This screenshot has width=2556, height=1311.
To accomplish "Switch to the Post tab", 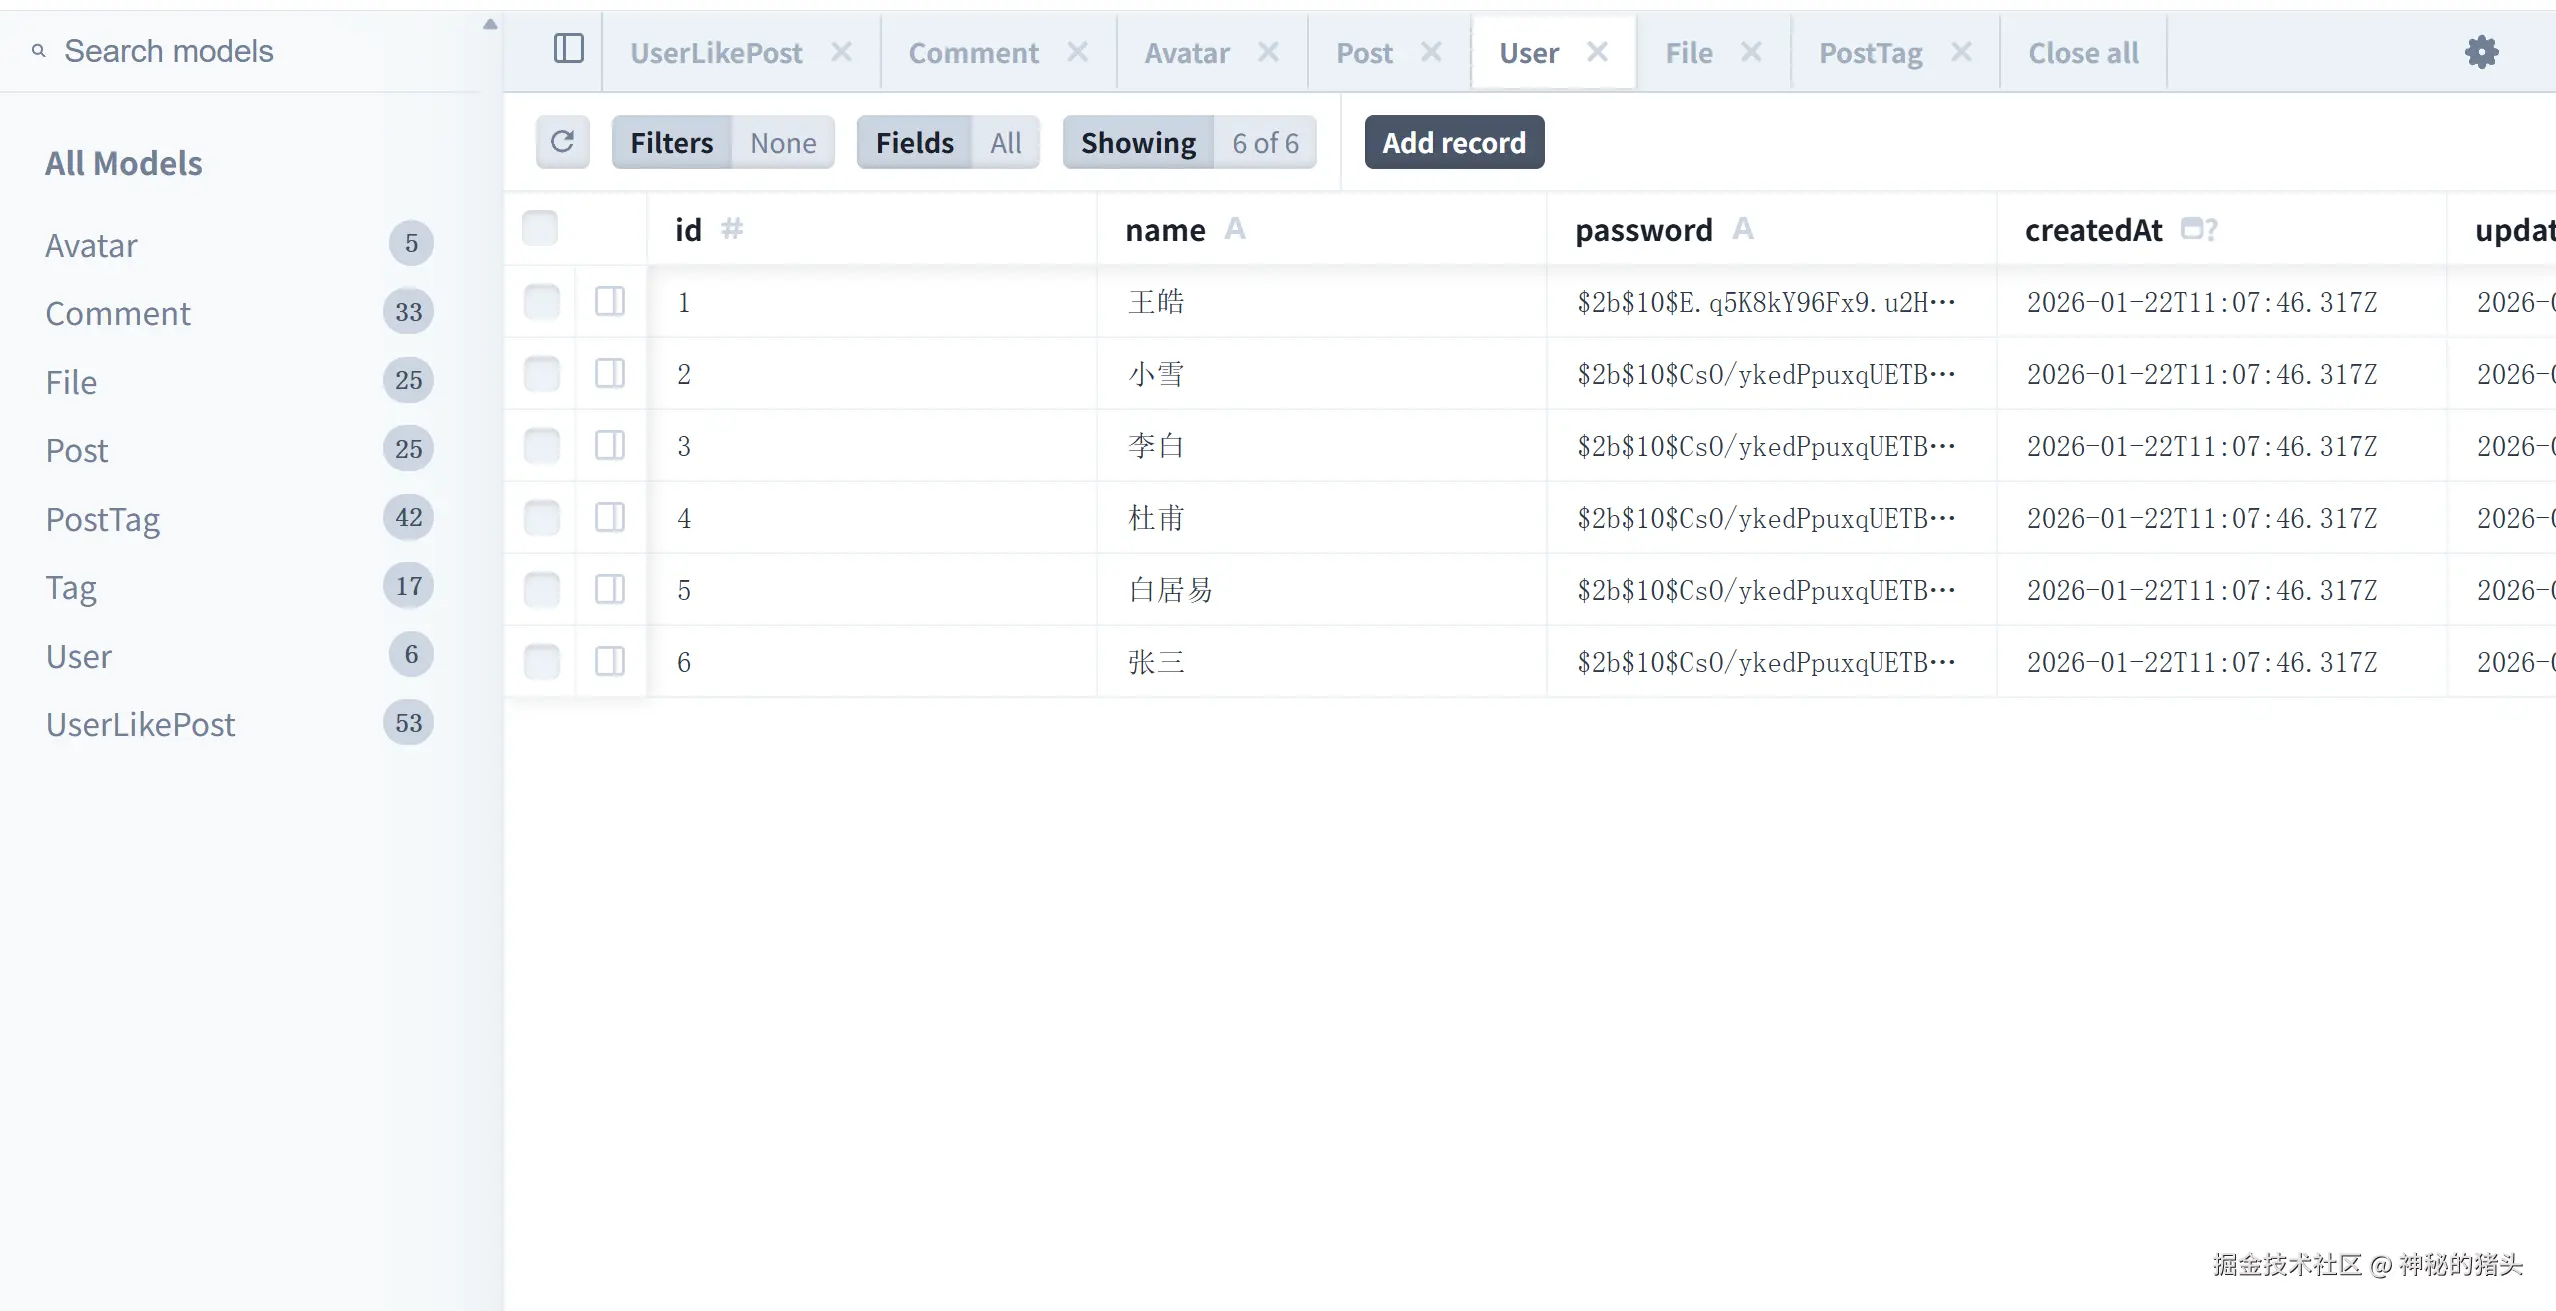I will 1364,53.
